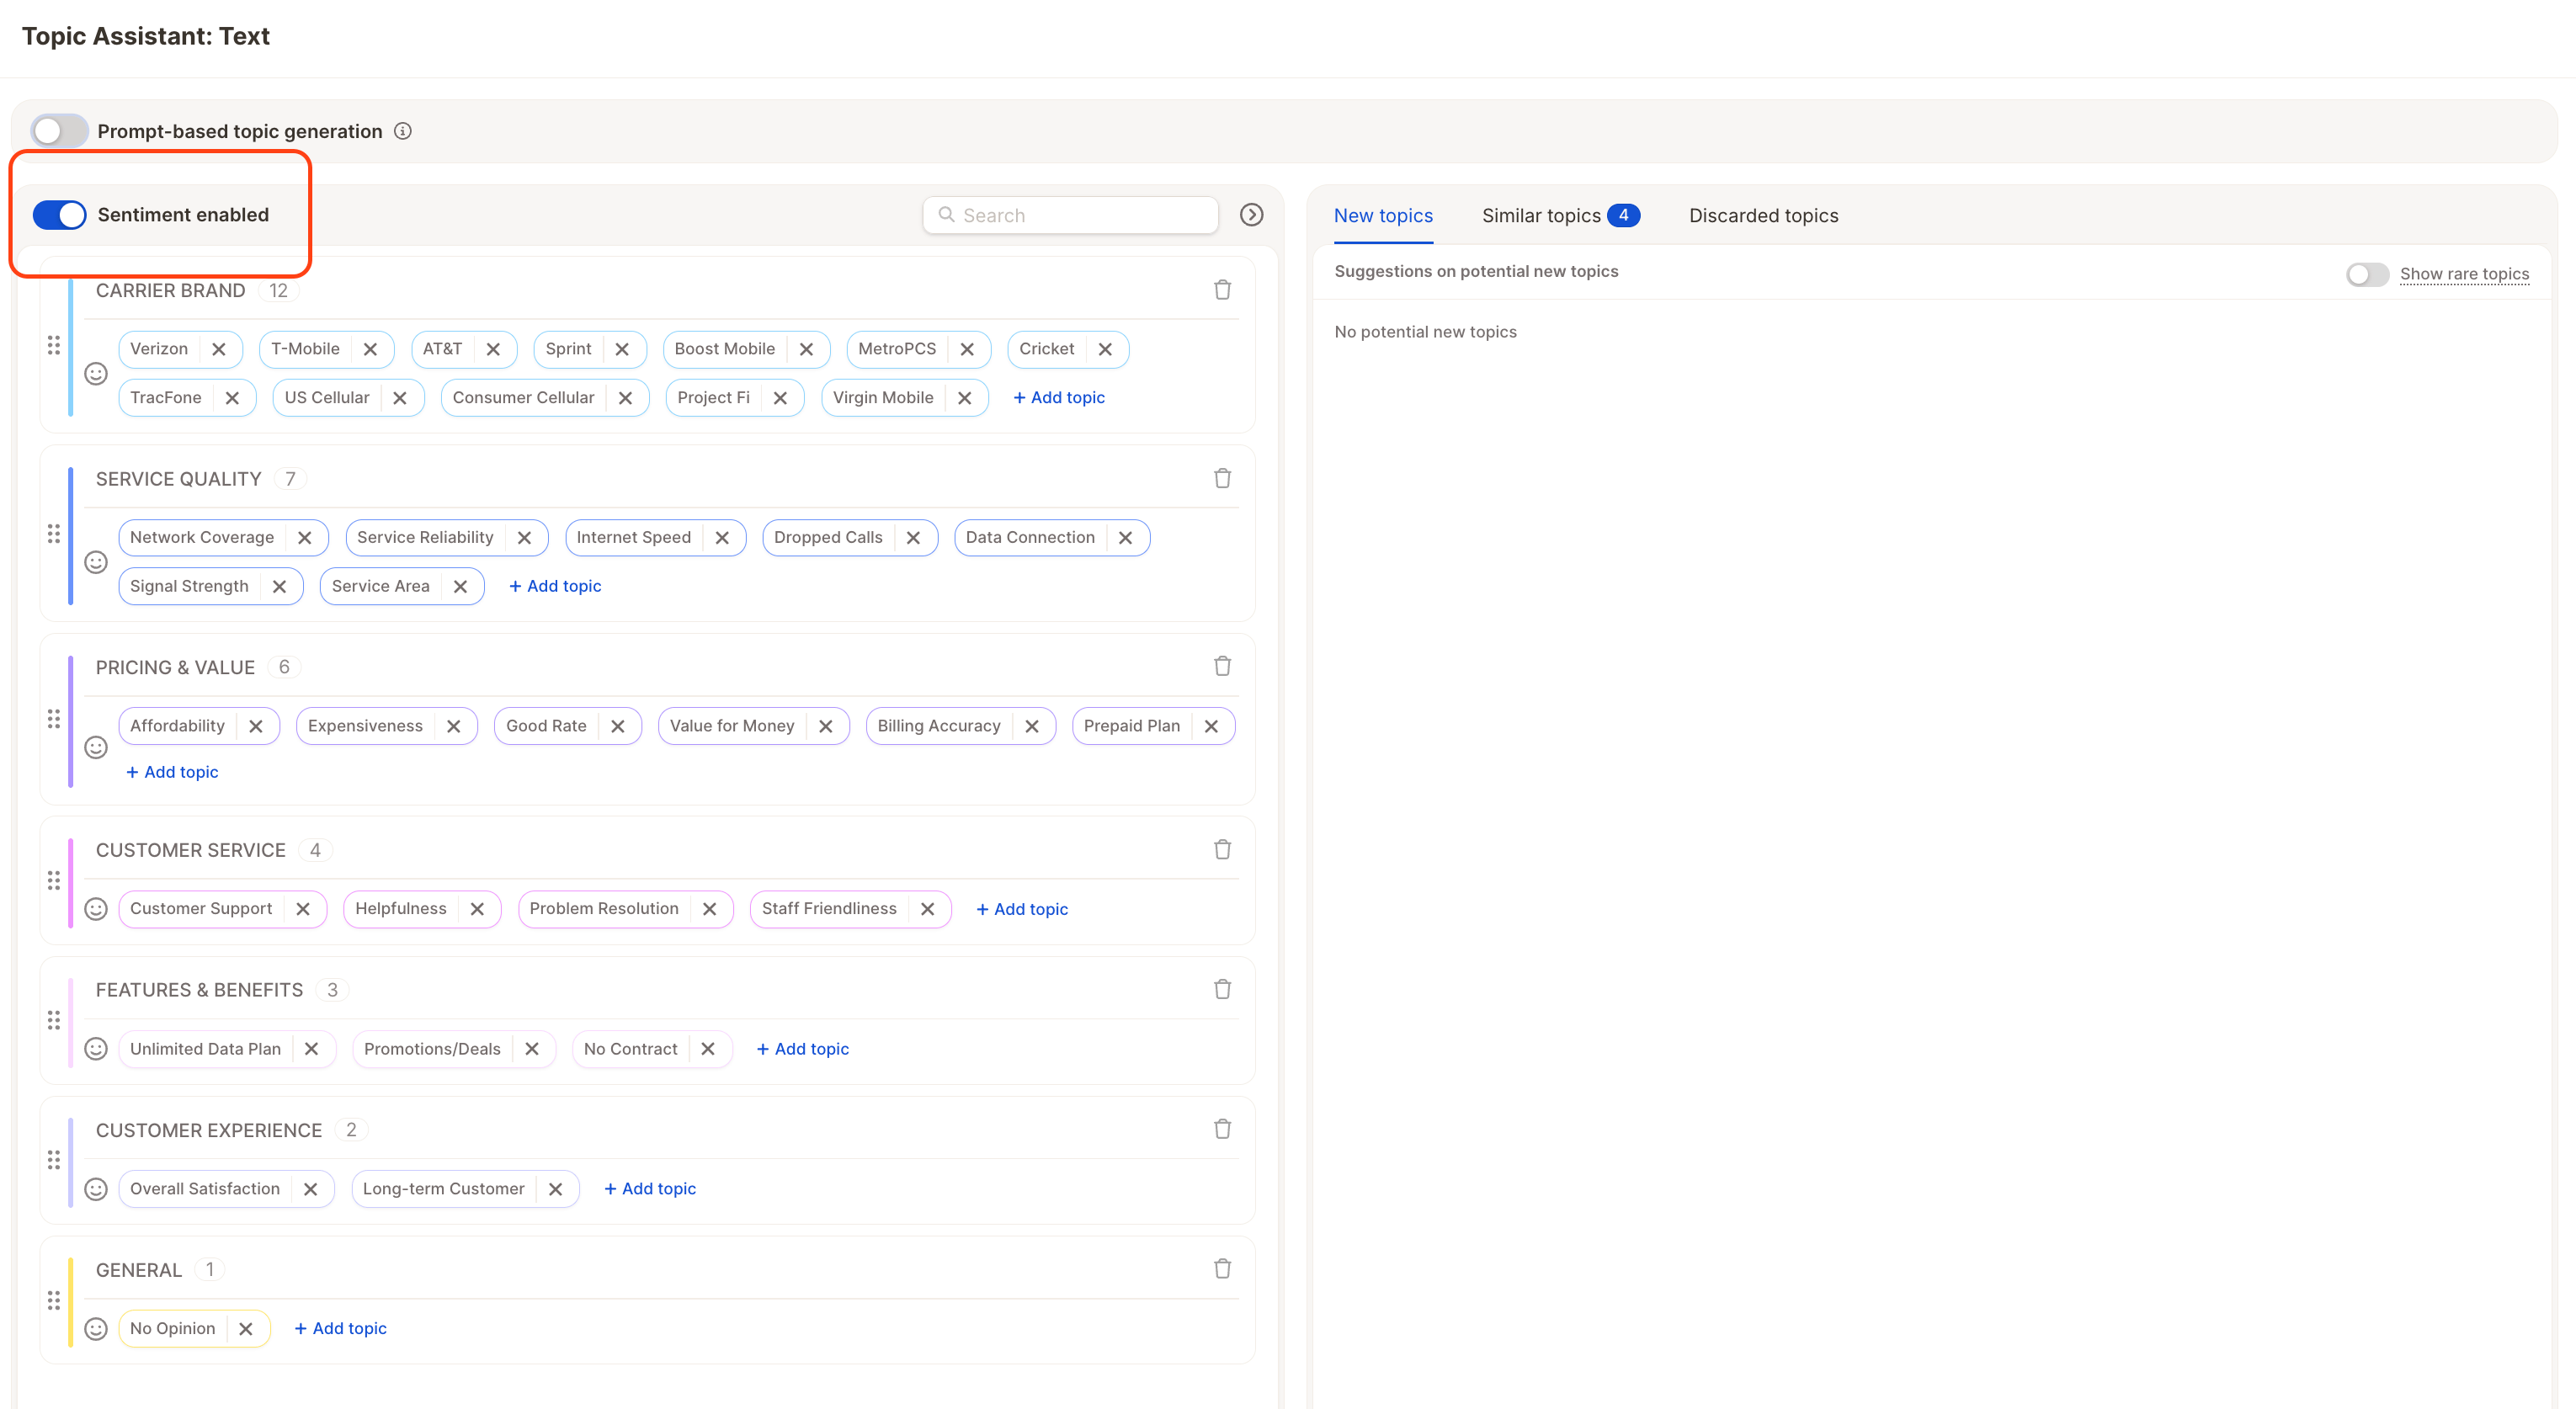Remove the Internet Speed topic
2576x1409 pixels.
tap(722, 537)
